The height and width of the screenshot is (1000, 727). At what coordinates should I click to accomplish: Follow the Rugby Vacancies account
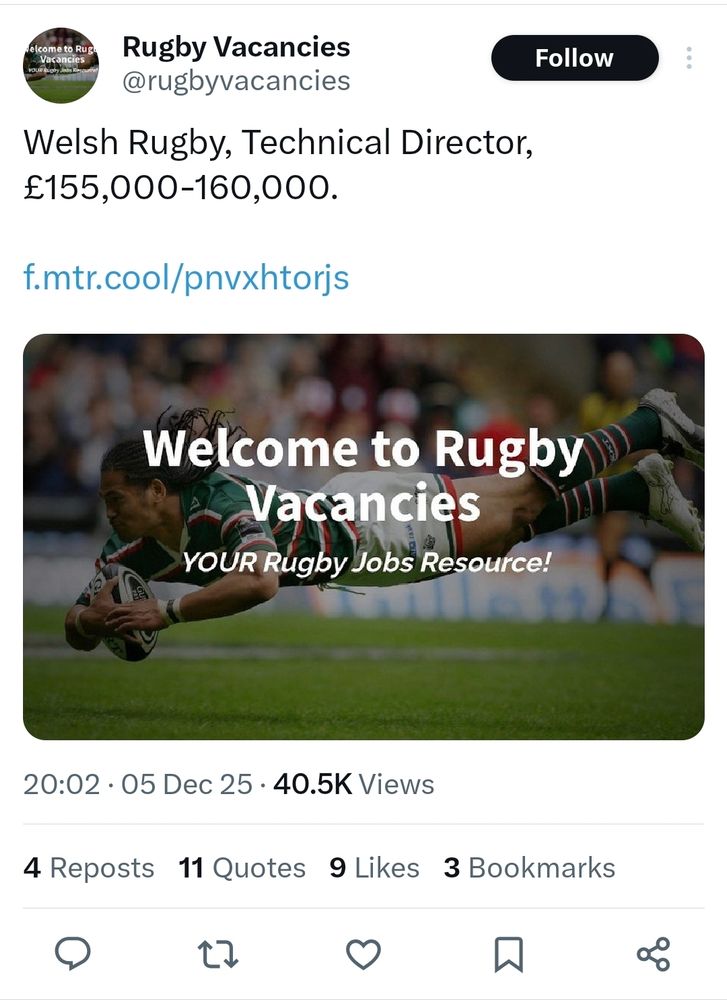coord(574,58)
